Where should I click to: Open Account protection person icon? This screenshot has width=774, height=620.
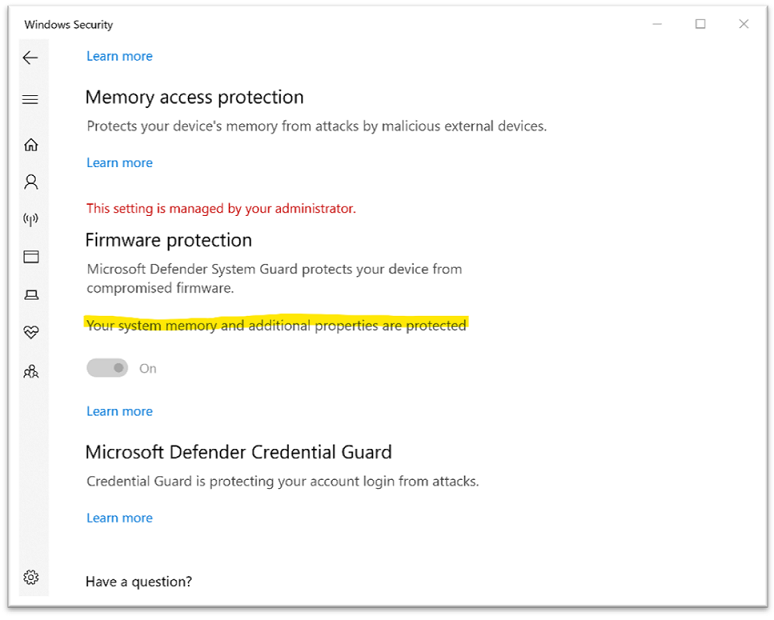coord(31,182)
